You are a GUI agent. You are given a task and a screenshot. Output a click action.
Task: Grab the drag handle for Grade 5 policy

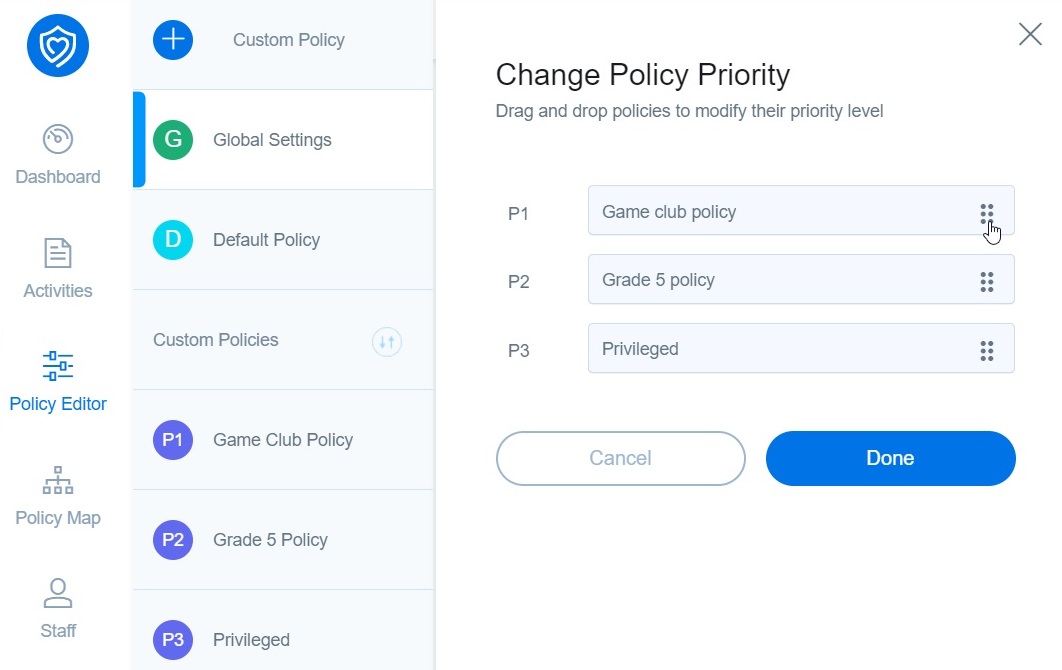pos(987,280)
